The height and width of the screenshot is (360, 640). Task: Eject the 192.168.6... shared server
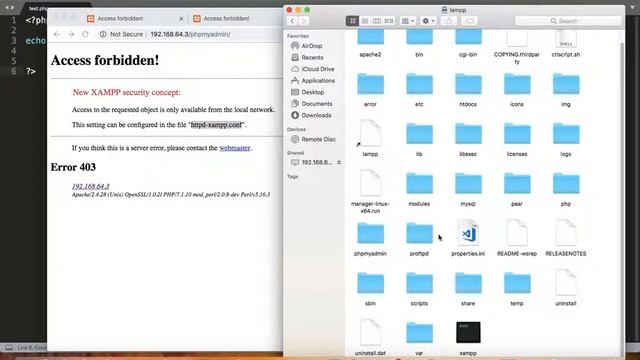tap(339, 162)
